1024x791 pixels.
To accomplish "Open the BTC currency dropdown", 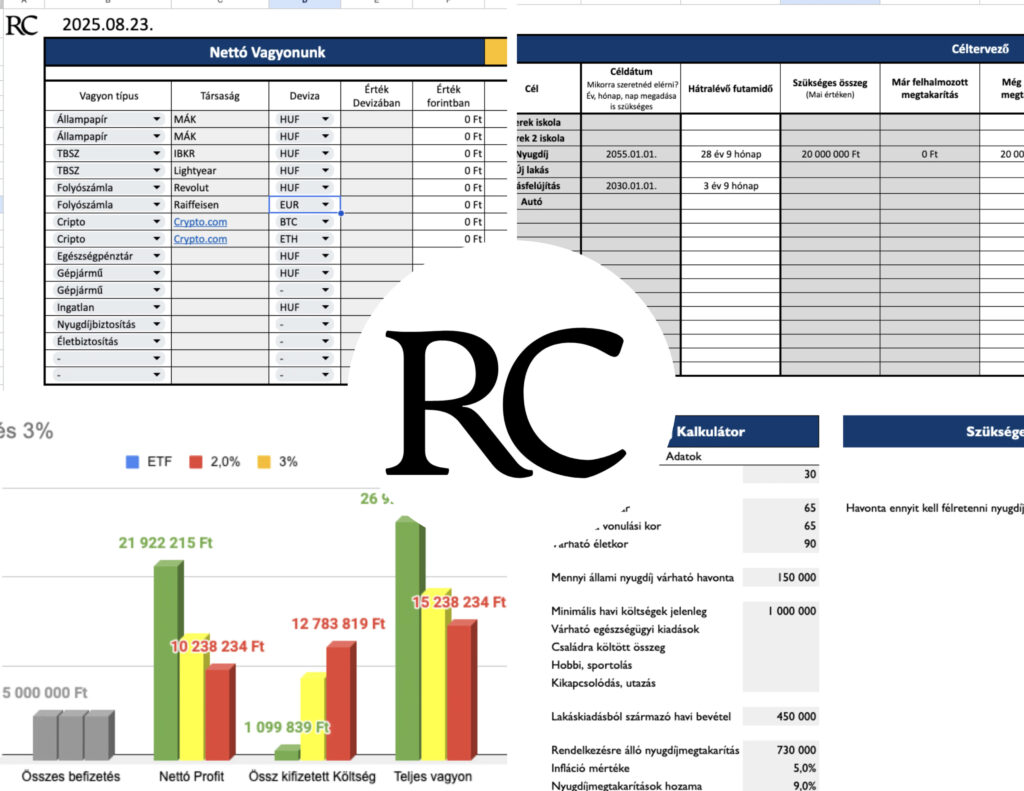I will coord(325,222).
